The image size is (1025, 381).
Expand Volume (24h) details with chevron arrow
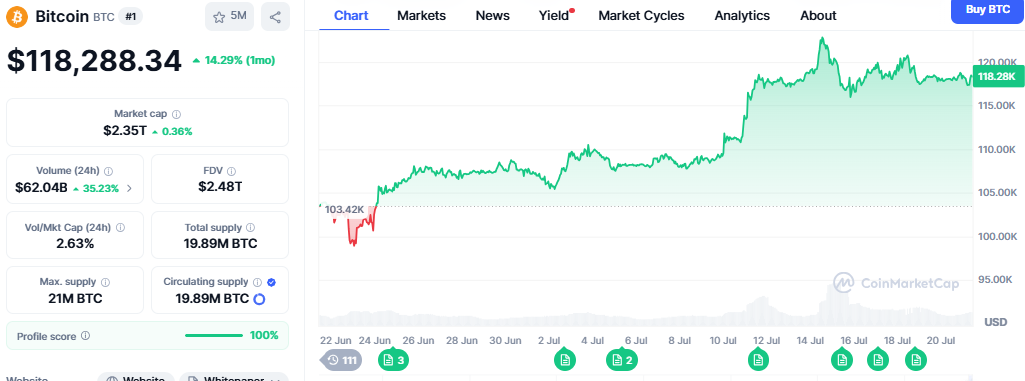pos(129,188)
